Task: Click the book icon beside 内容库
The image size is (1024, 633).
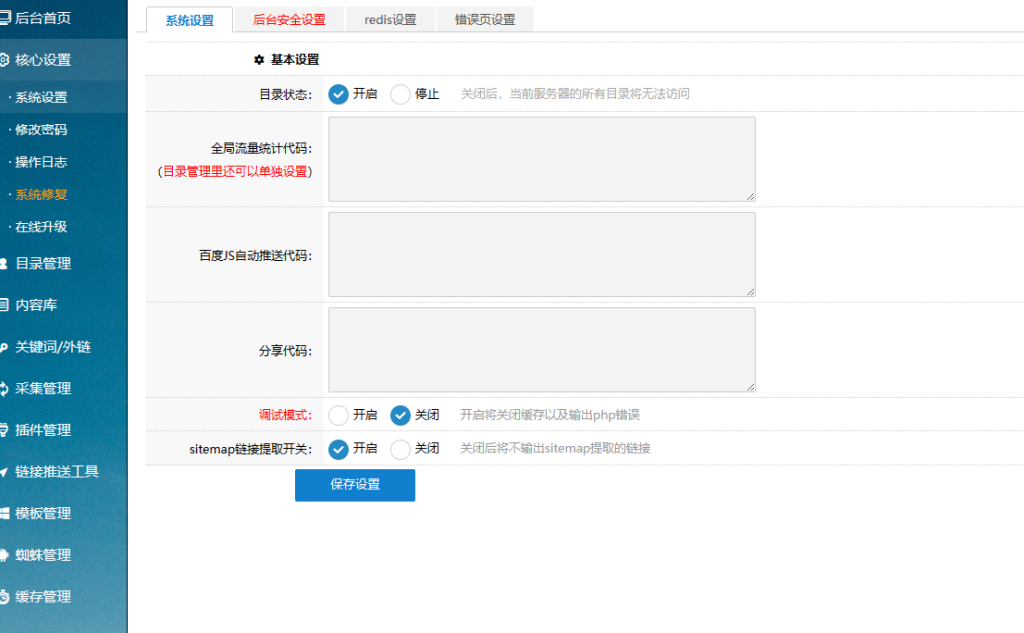Action: (x=4, y=305)
